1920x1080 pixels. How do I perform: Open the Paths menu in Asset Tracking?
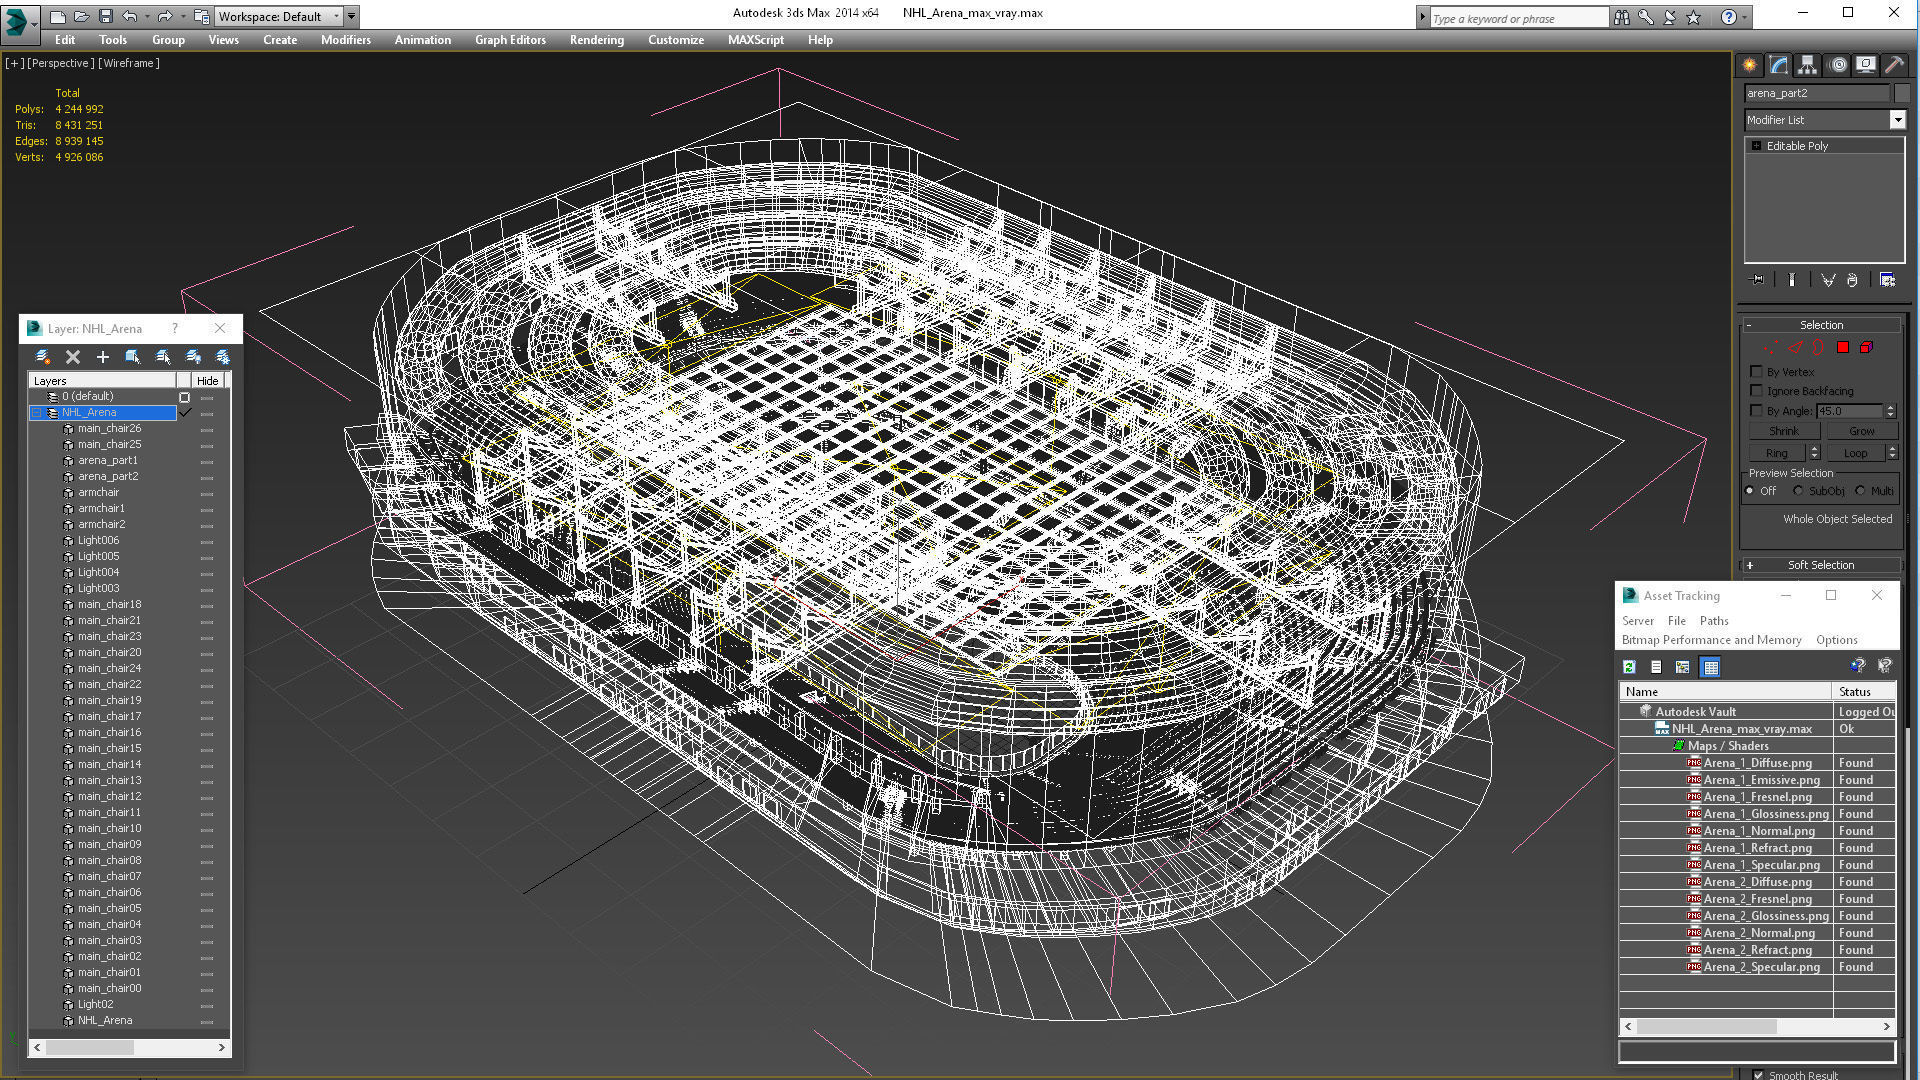point(1713,621)
